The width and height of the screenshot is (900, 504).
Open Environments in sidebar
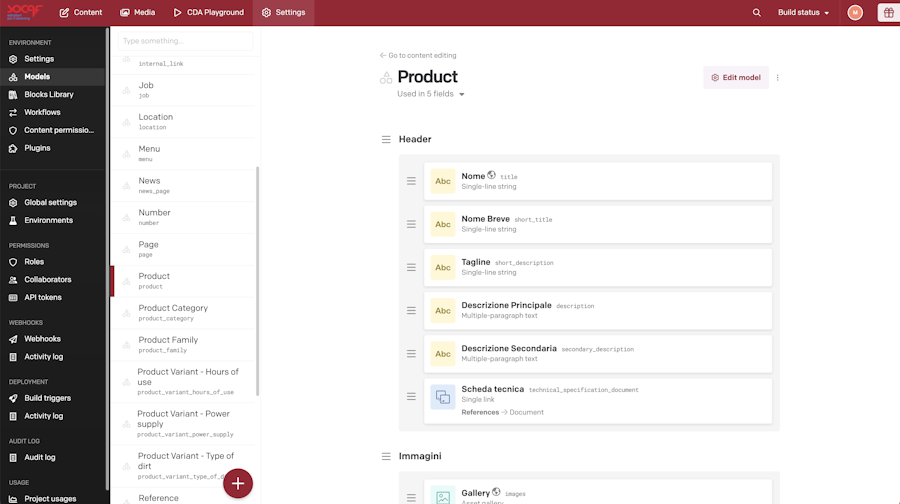[x=52, y=220]
